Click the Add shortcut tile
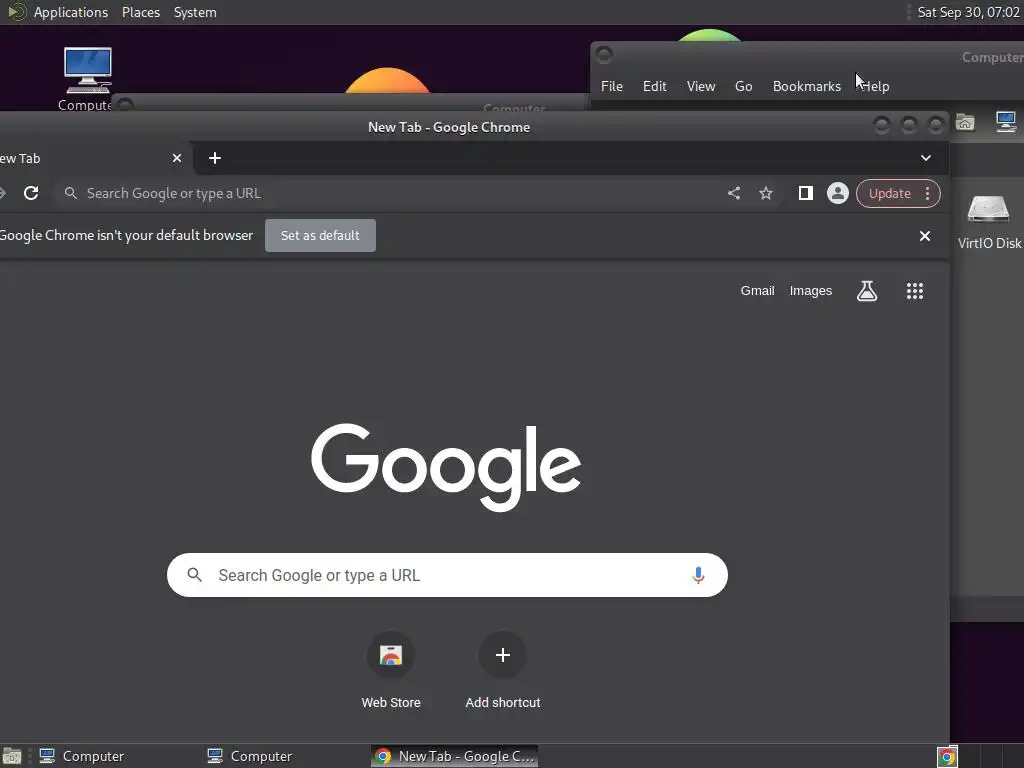The height and width of the screenshot is (768, 1024). click(503, 671)
